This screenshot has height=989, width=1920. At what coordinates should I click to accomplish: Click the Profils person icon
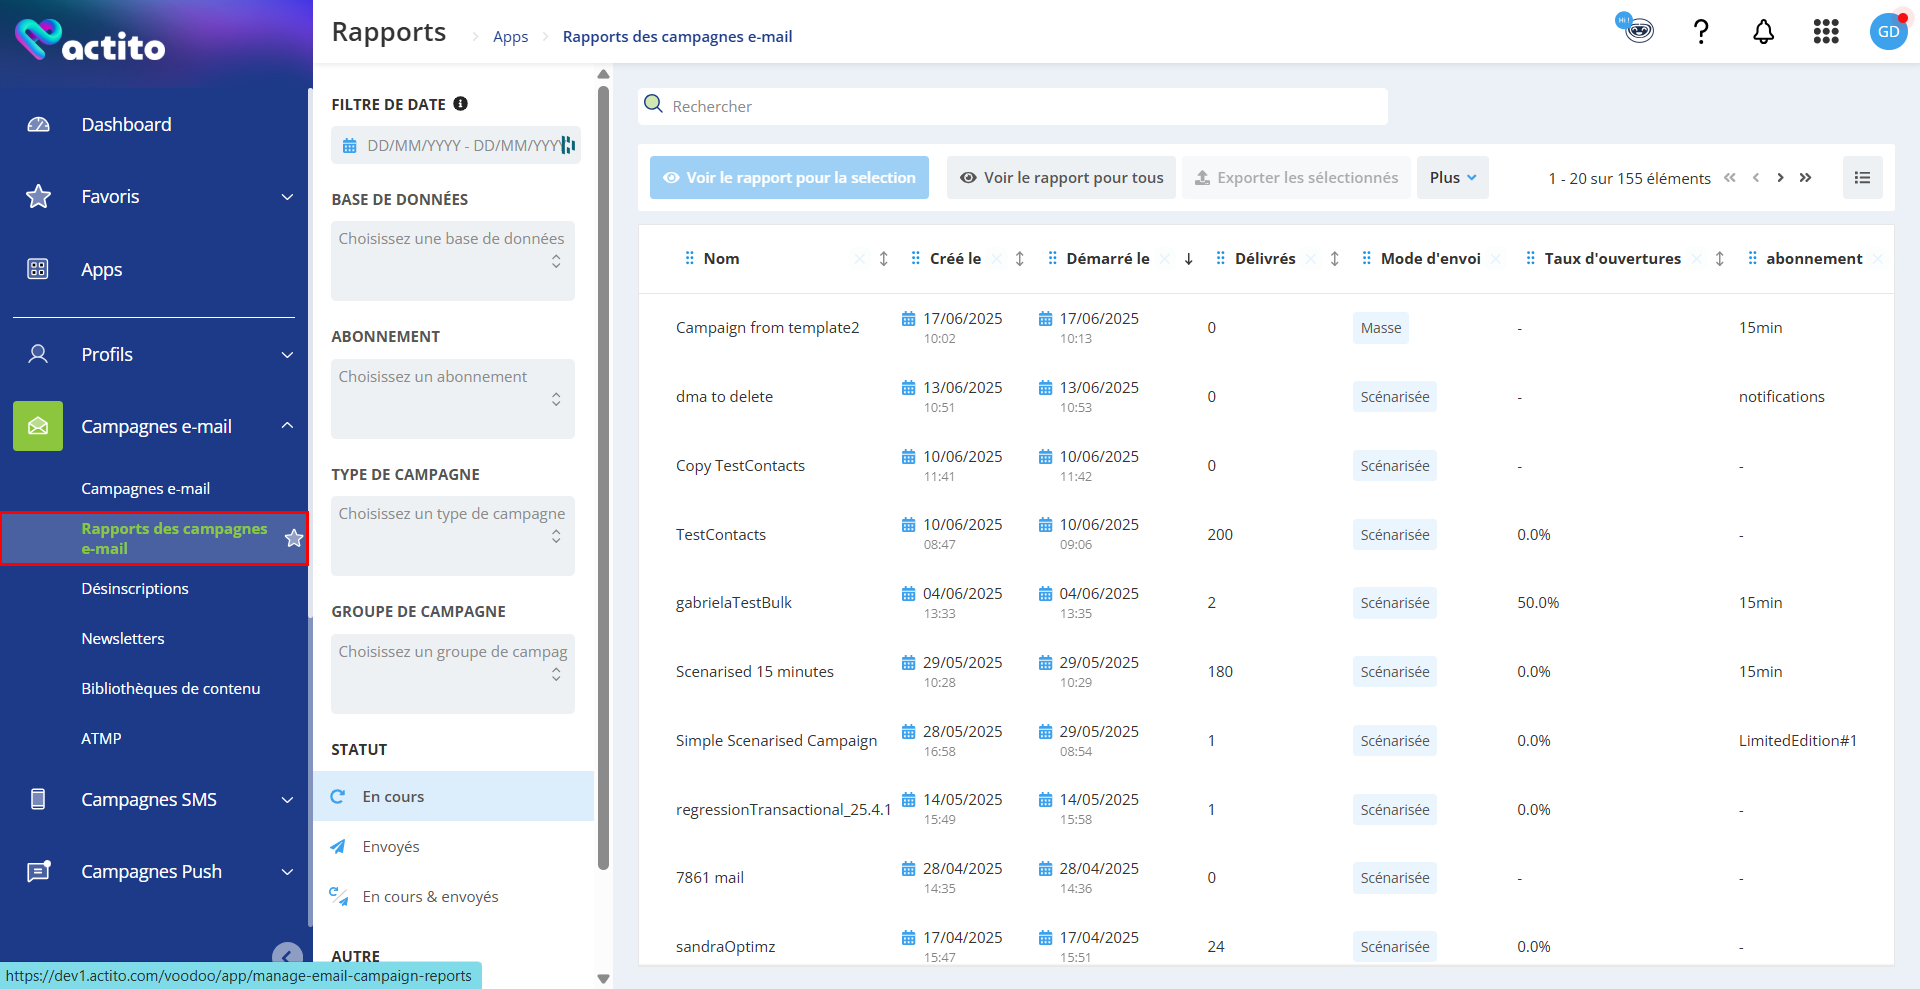pyautogui.click(x=38, y=354)
